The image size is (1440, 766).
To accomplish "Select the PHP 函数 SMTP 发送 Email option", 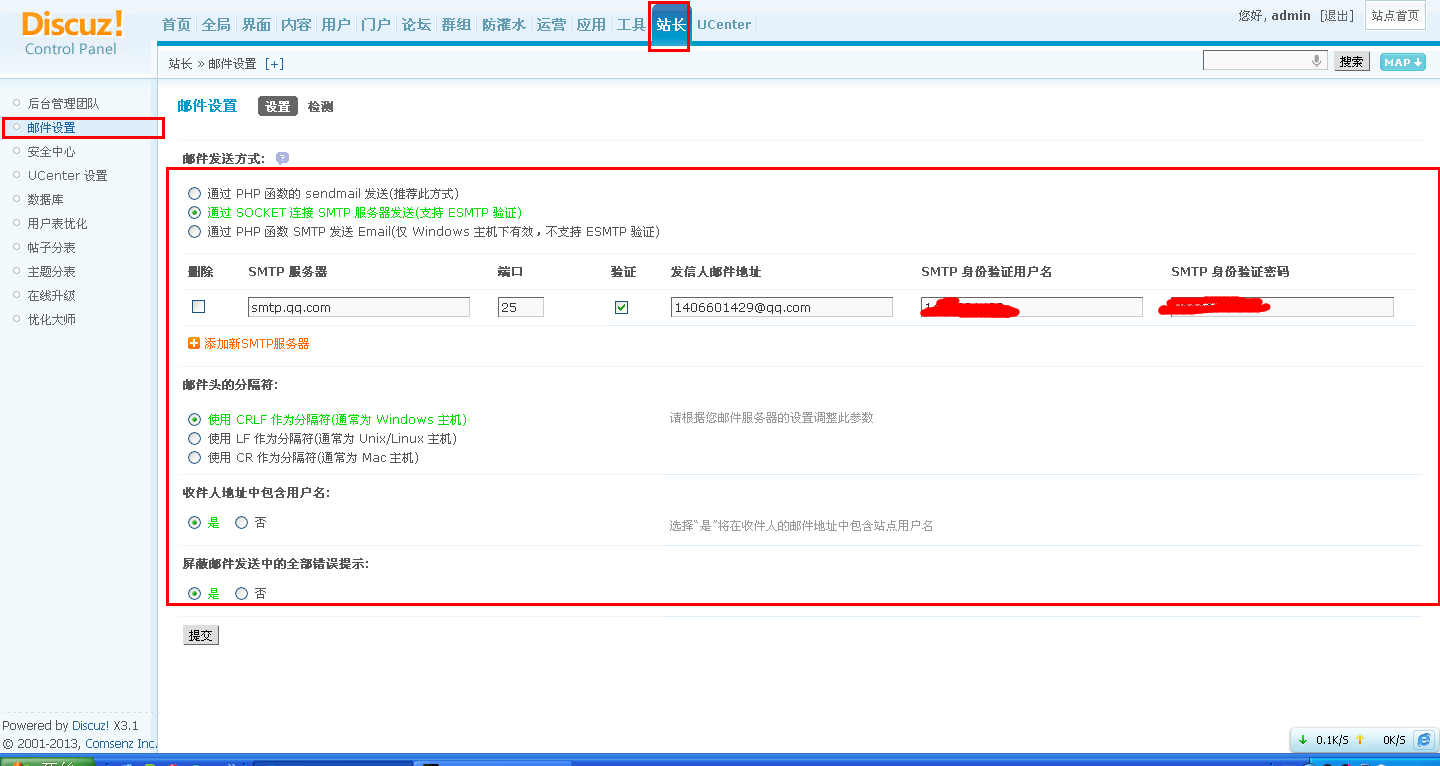I will [x=194, y=232].
